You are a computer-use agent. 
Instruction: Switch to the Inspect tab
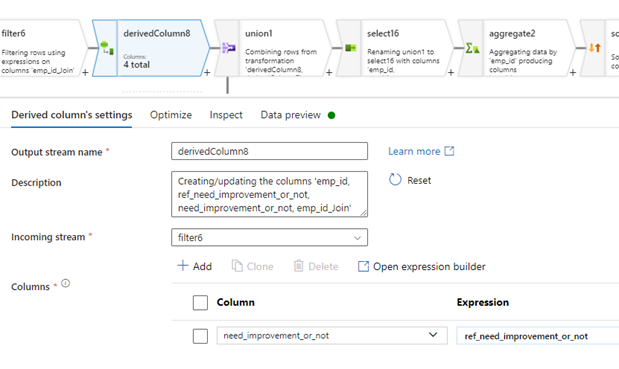click(226, 115)
